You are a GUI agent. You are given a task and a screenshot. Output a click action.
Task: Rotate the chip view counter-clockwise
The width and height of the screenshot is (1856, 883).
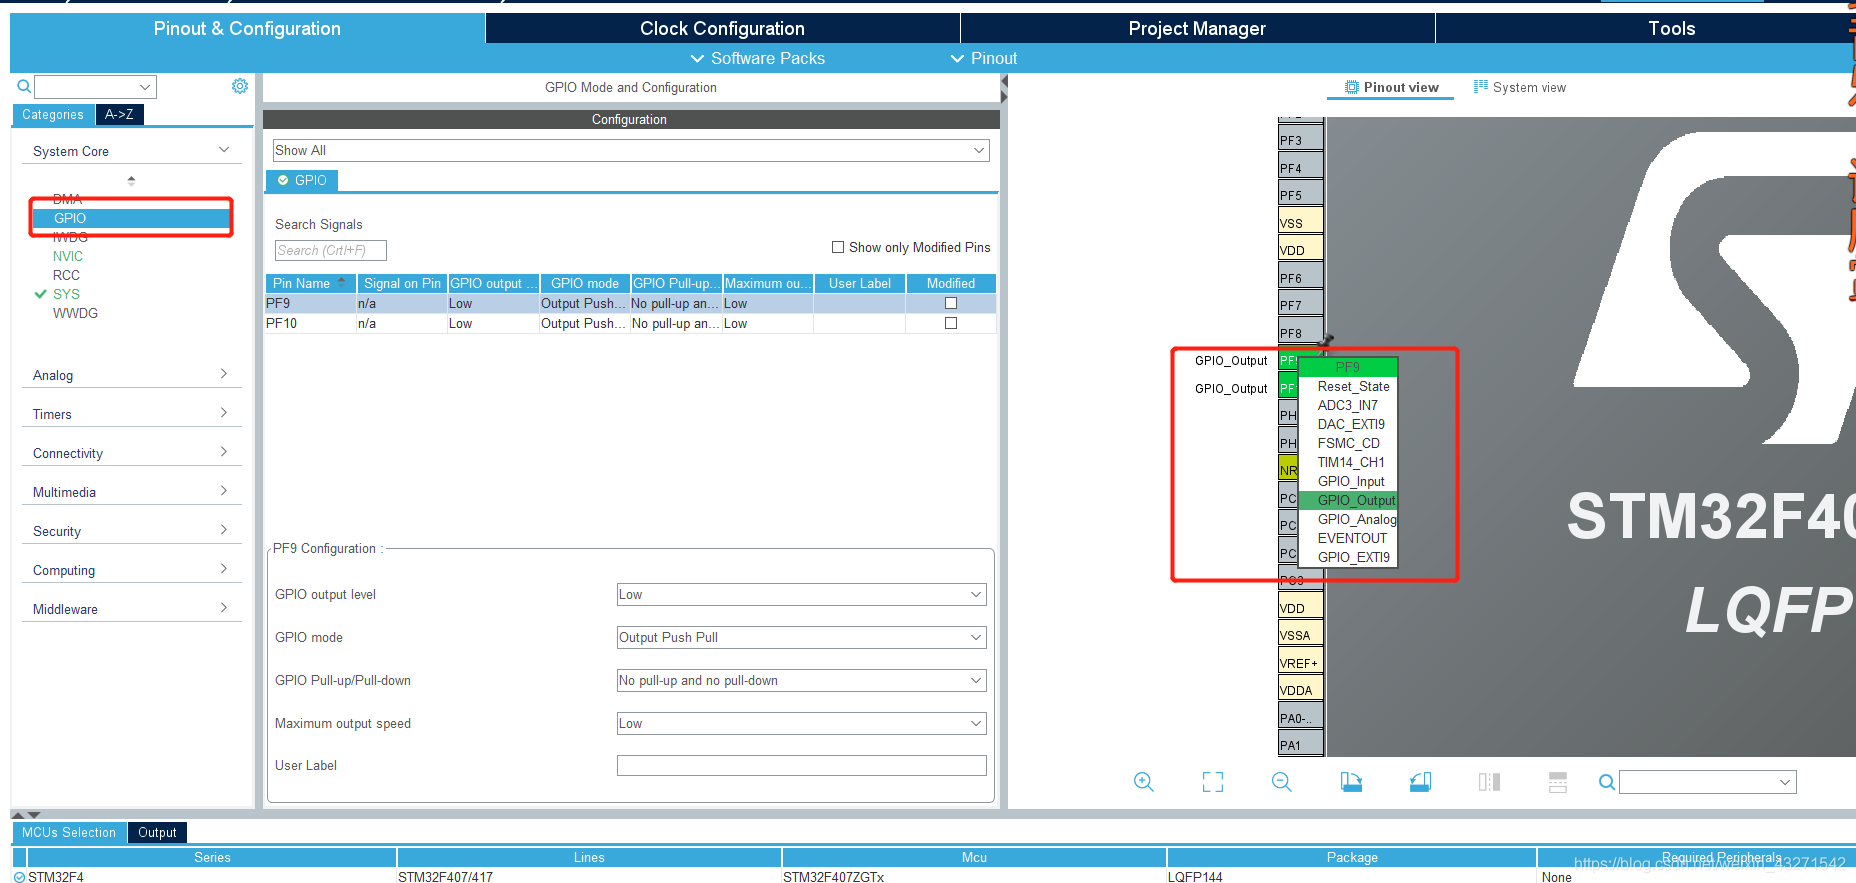pyautogui.click(x=1420, y=782)
